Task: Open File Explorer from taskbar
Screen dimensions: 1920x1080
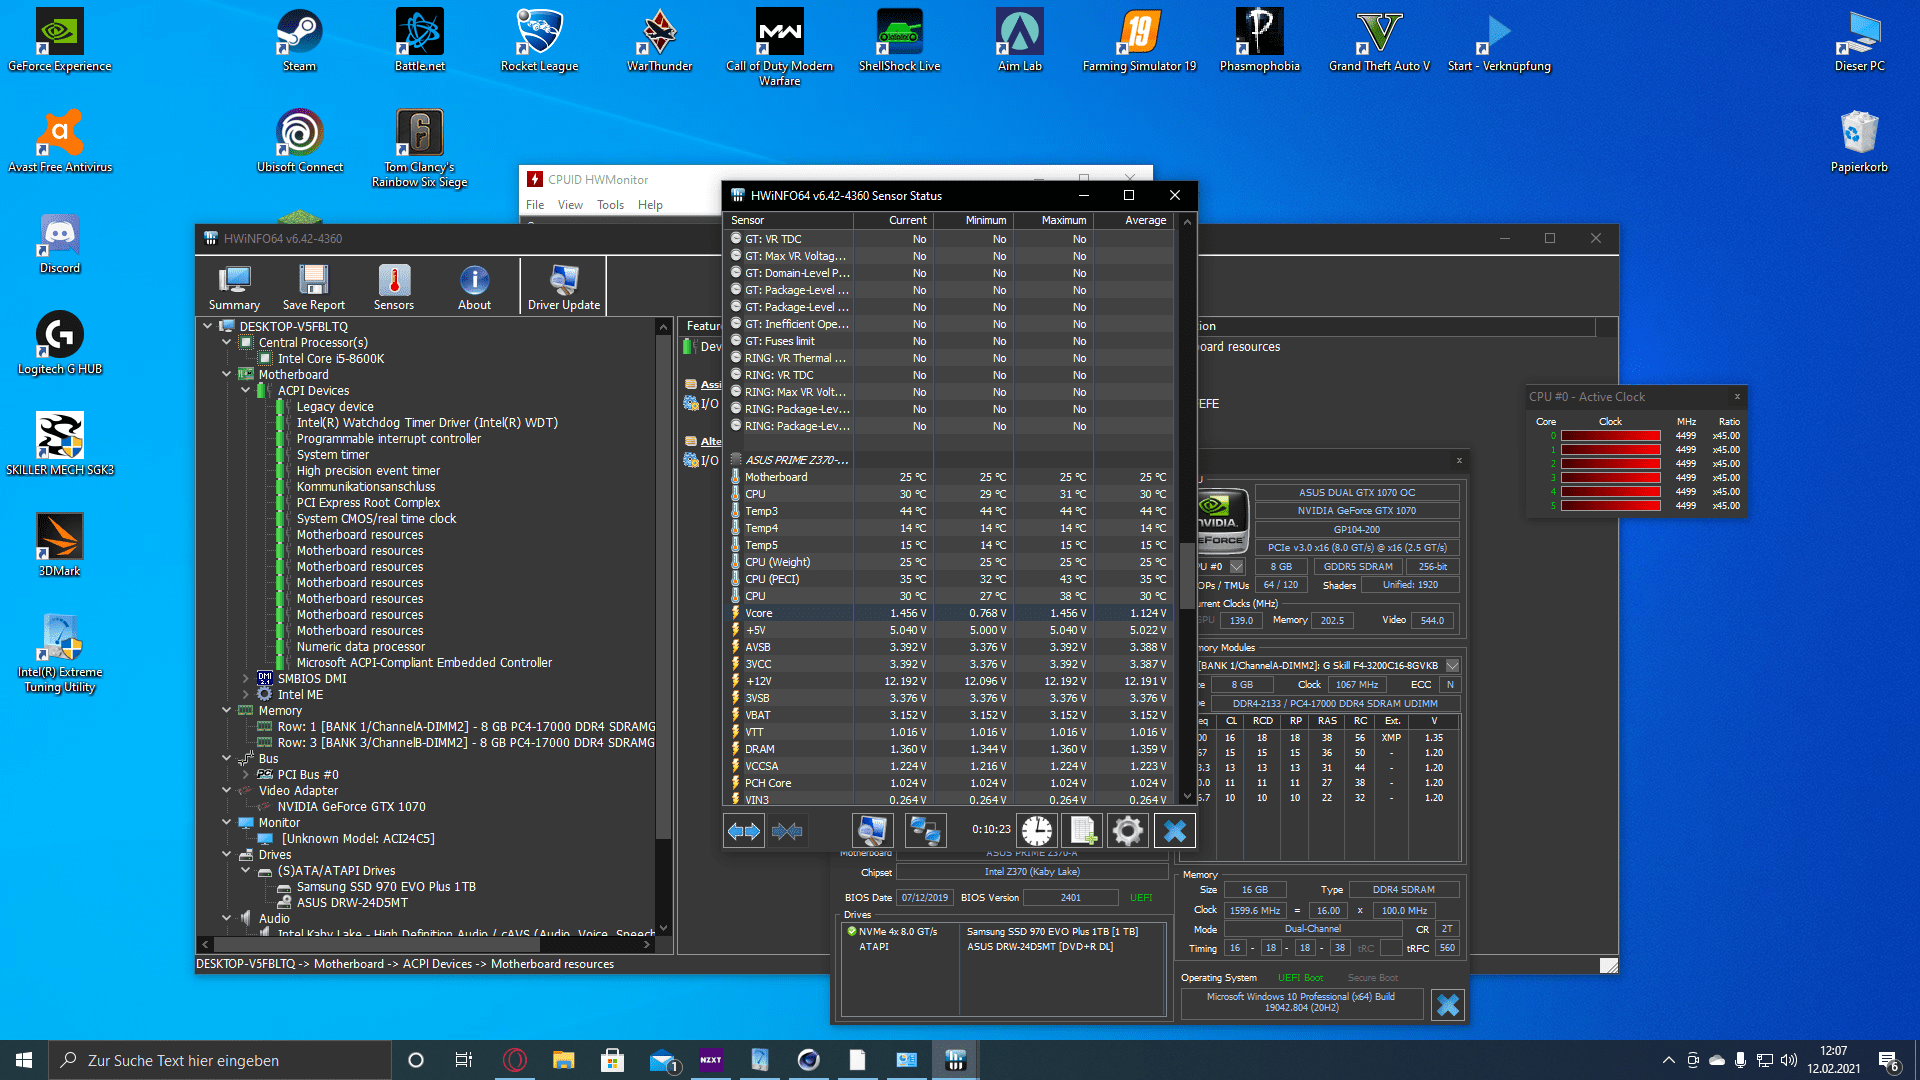Action: (x=563, y=1060)
